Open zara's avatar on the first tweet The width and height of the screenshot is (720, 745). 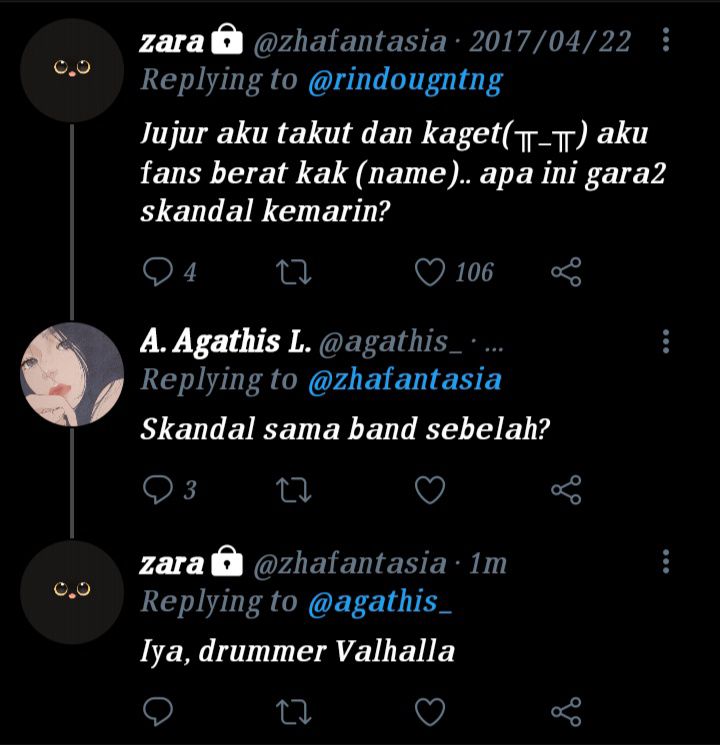pos(72,70)
